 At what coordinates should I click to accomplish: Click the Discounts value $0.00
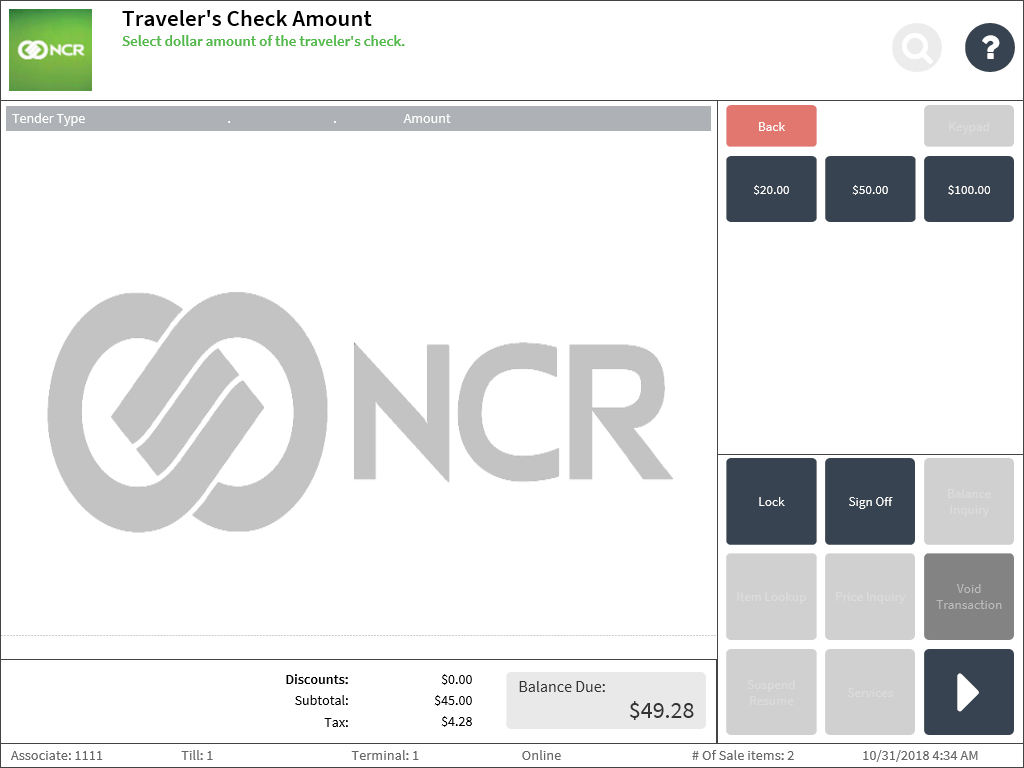[x=456, y=680]
